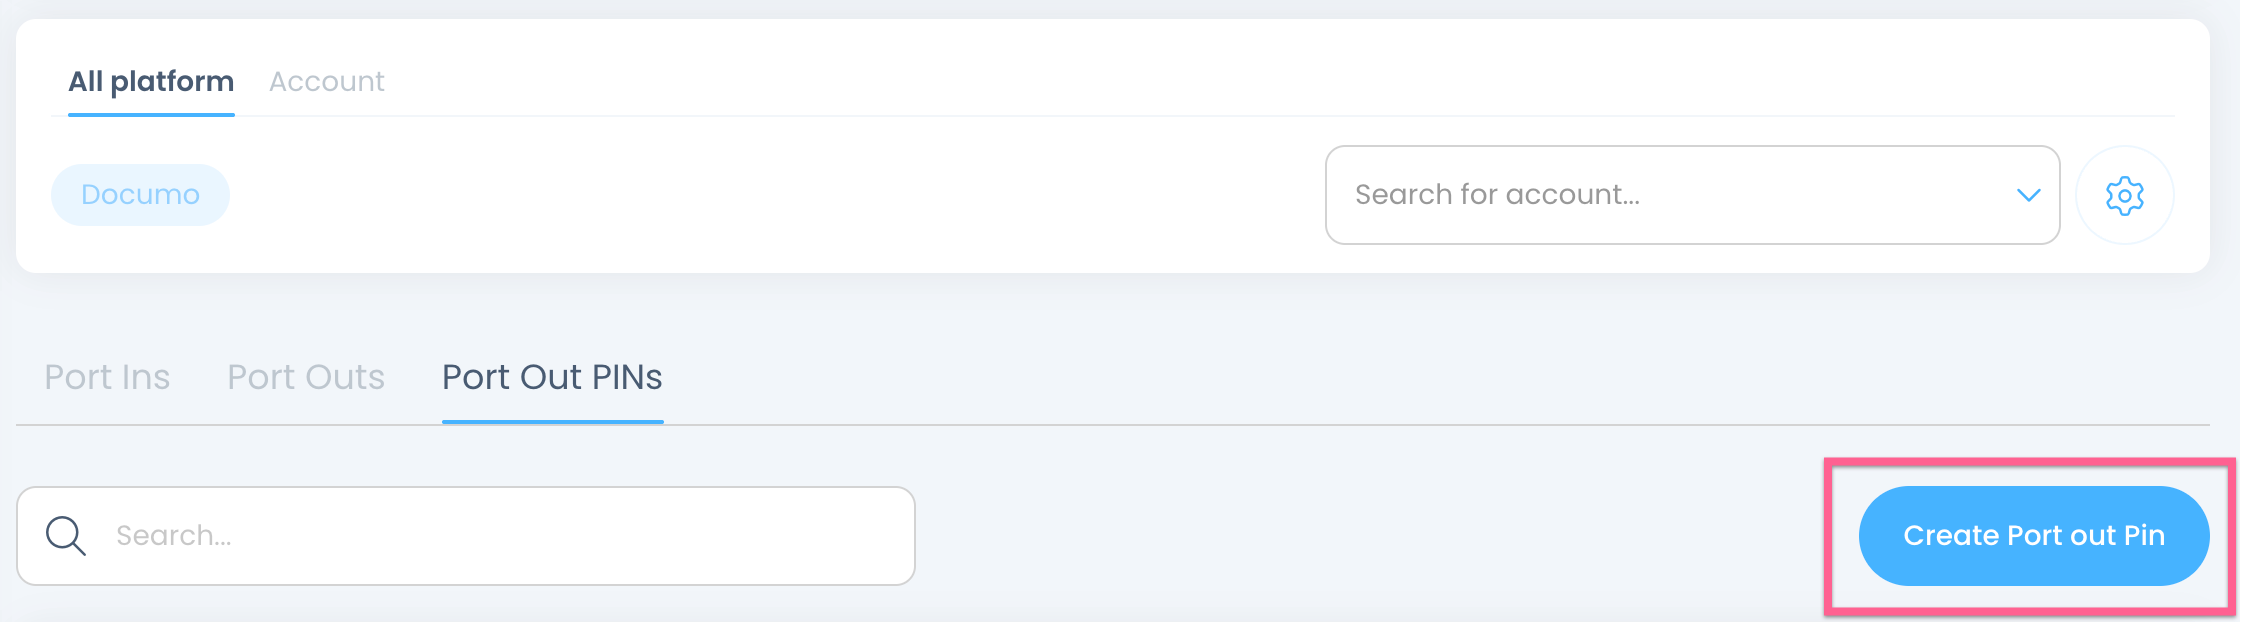Switch to the Account tab
The image size is (2247, 626).
(x=326, y=82)
